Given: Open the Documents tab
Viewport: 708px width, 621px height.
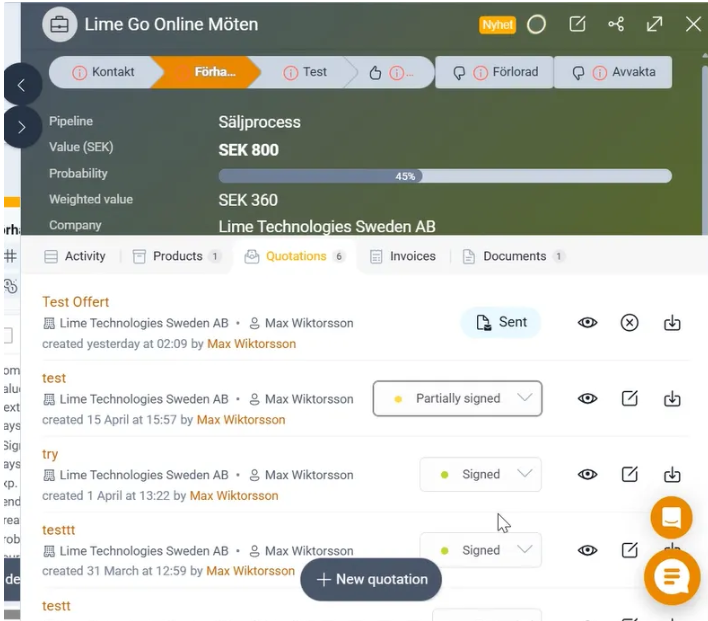Looking at the screenshot, I should (513, 256).
